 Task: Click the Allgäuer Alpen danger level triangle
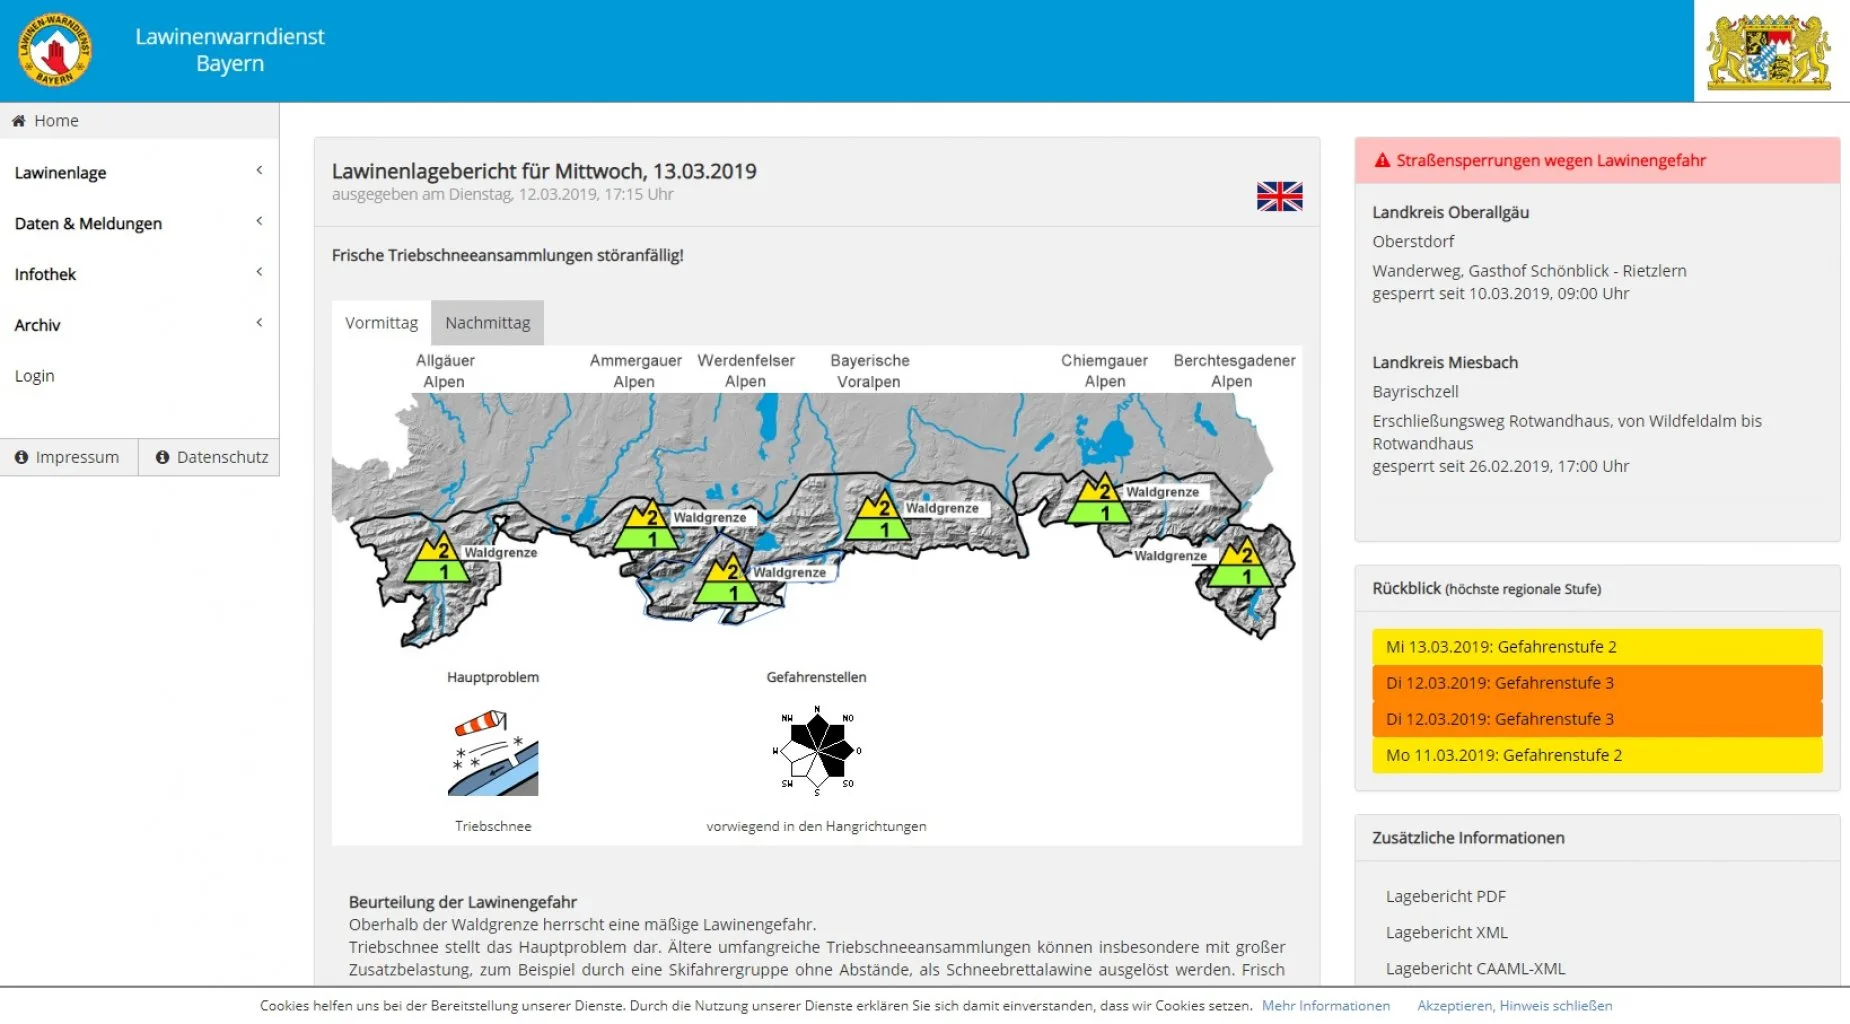click(439, 560)
